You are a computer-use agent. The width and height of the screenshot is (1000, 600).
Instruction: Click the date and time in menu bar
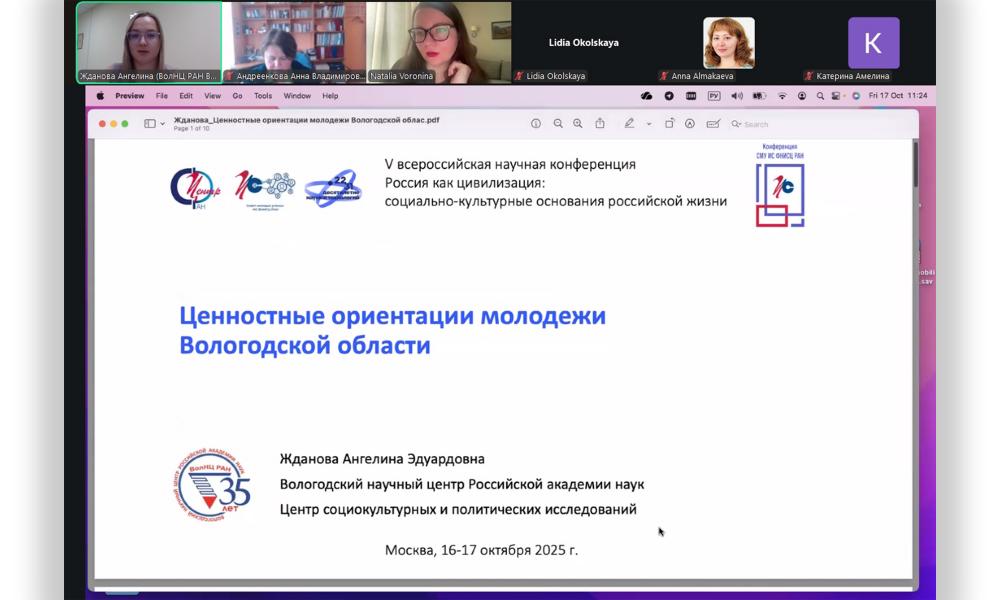pyautogui.click(x=898, y=96)
